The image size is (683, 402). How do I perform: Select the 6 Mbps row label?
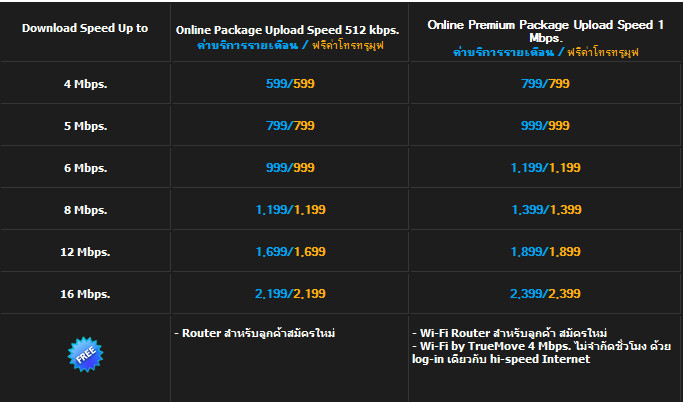click(85, 168)
